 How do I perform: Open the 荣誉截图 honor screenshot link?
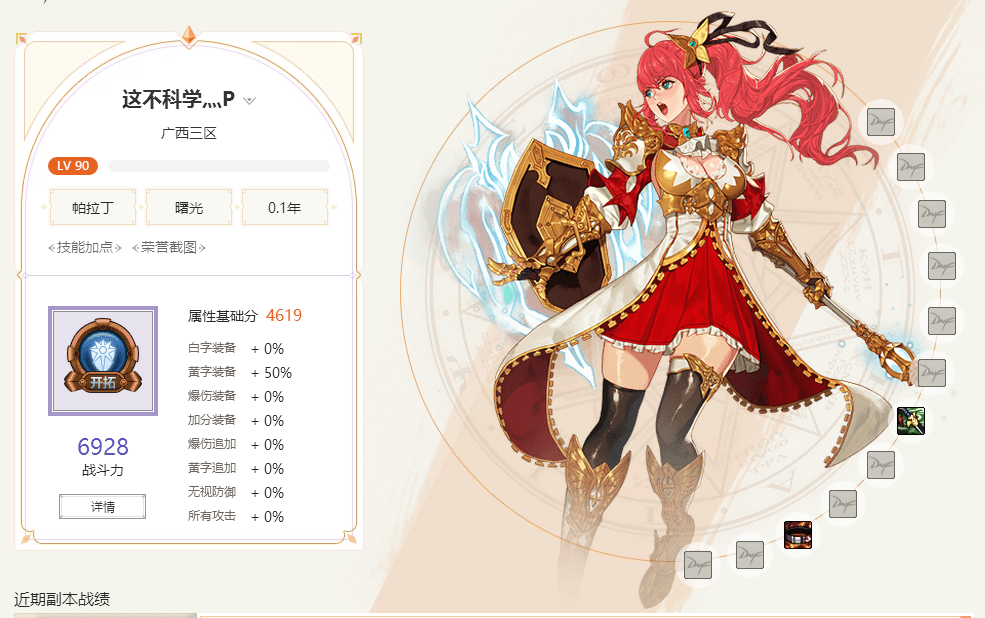tap(169, 247)
